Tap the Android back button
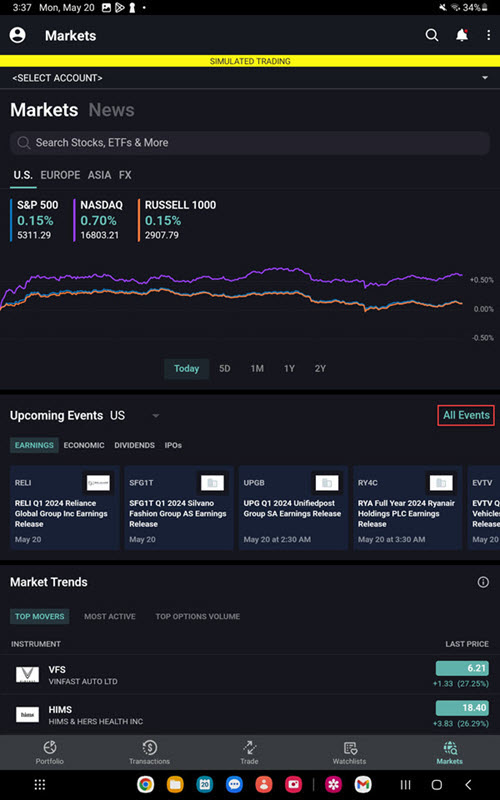Screen dimensions: 500x800 tap(468, 784)
